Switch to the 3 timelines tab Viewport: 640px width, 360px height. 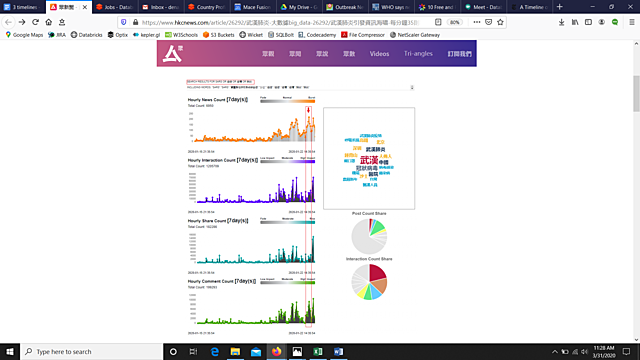tap(22, 7)
